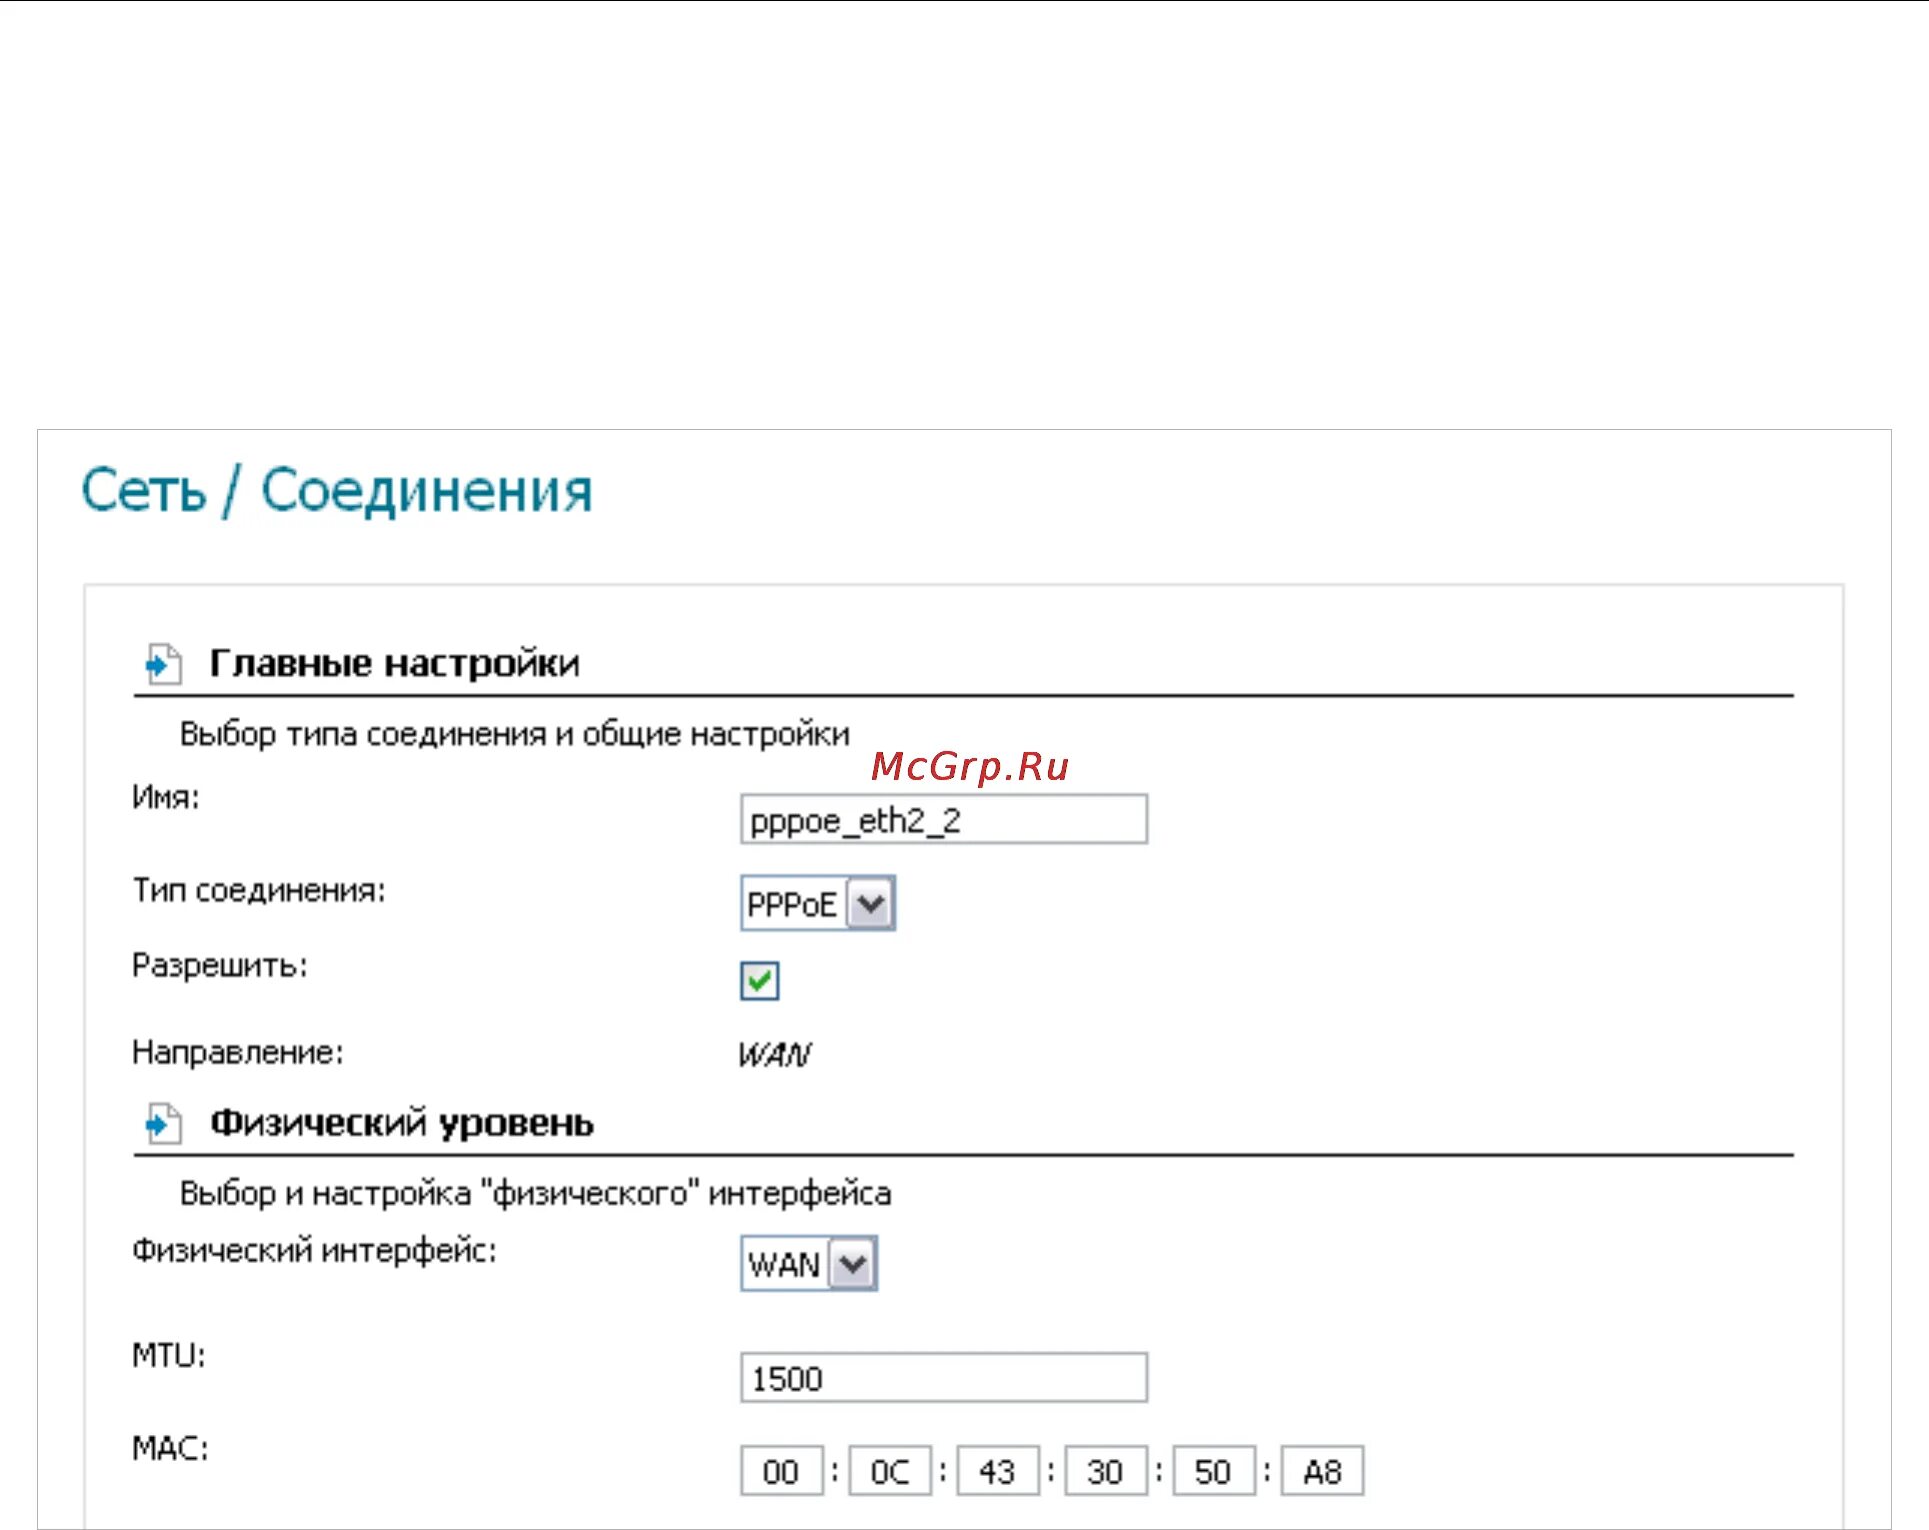
Task: Click the Физический уровень section icon
Action: coord(163,1124)
